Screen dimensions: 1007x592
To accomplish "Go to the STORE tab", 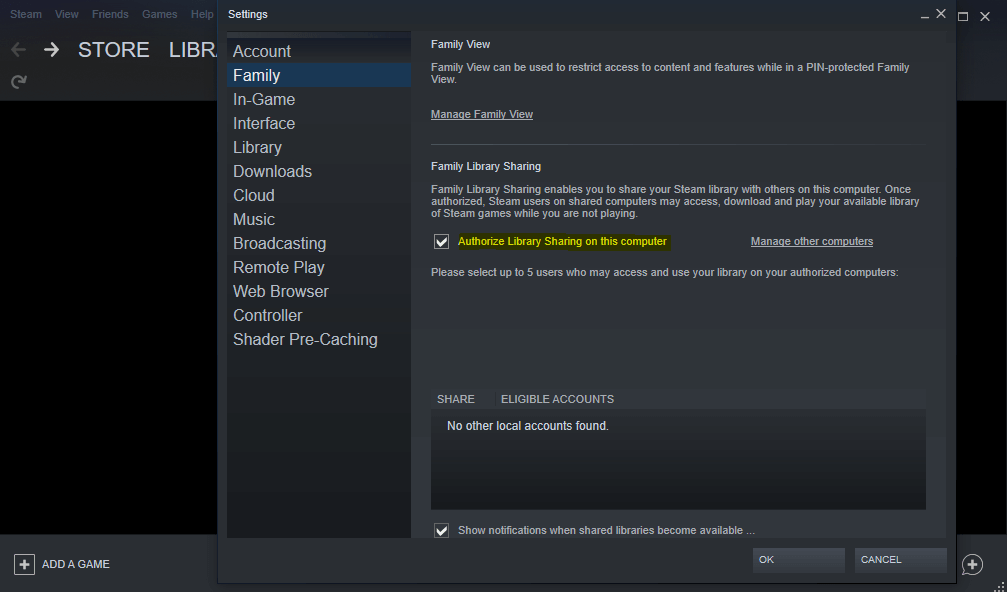I will (113, 50).
